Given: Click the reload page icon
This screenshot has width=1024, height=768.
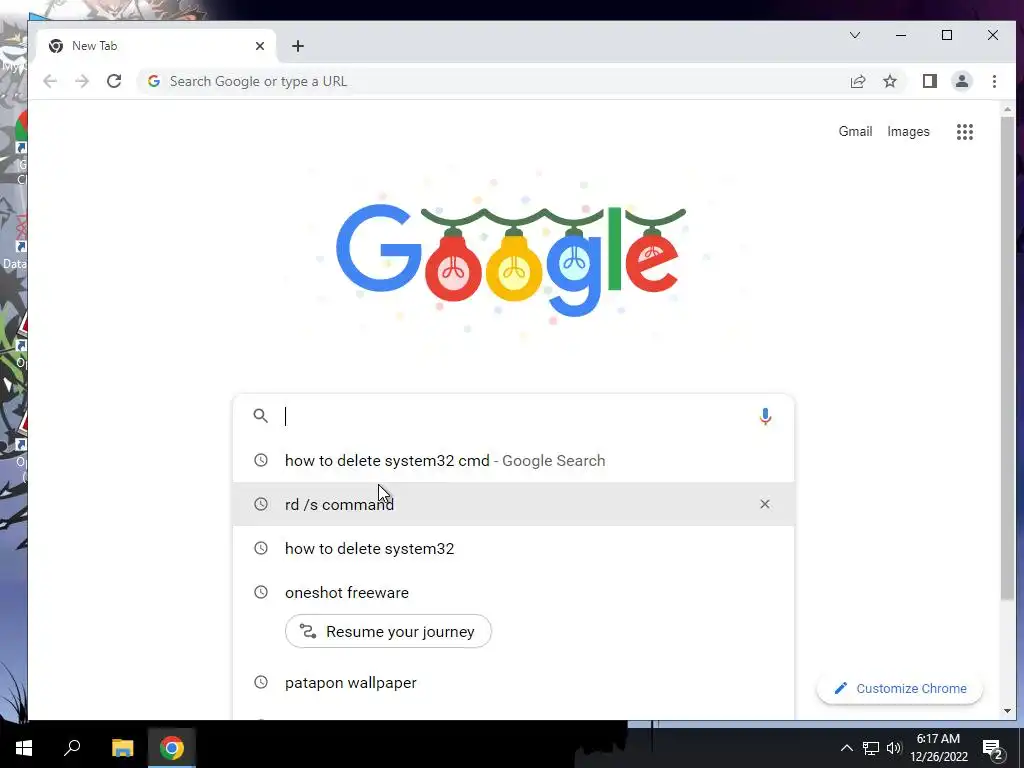Looking at the screenshot, I should coord(114,81).
